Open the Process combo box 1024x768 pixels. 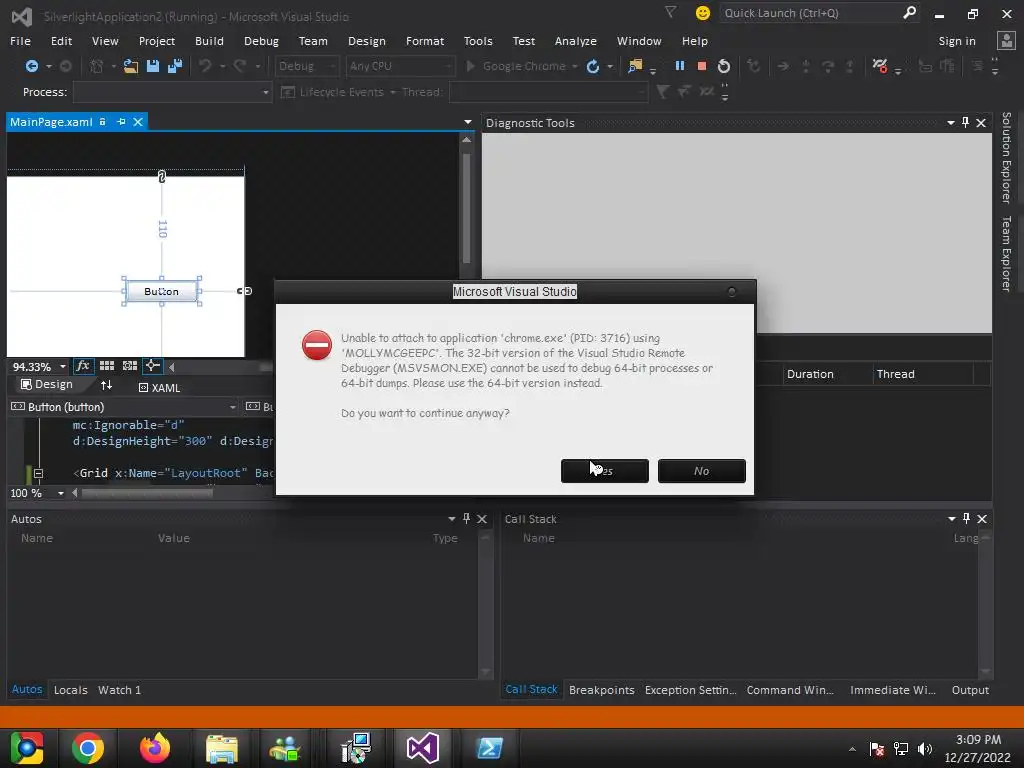tap(172, 92)
